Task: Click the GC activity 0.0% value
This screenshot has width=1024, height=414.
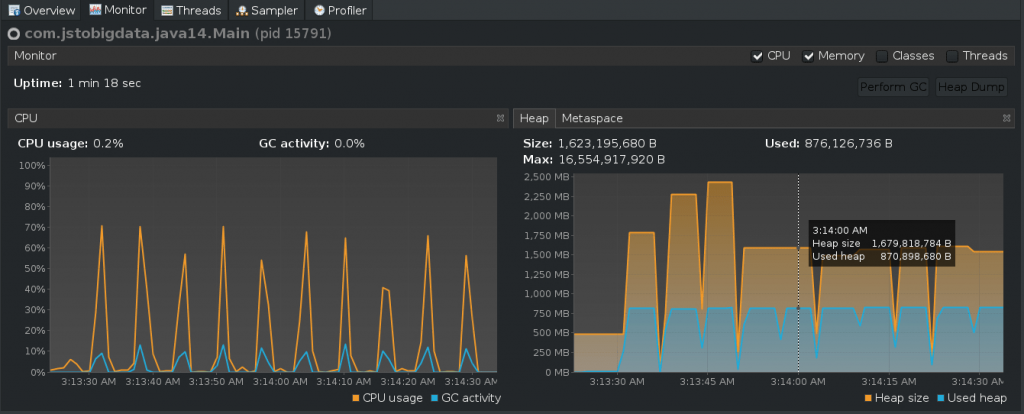Action: (x=349, y=144)
